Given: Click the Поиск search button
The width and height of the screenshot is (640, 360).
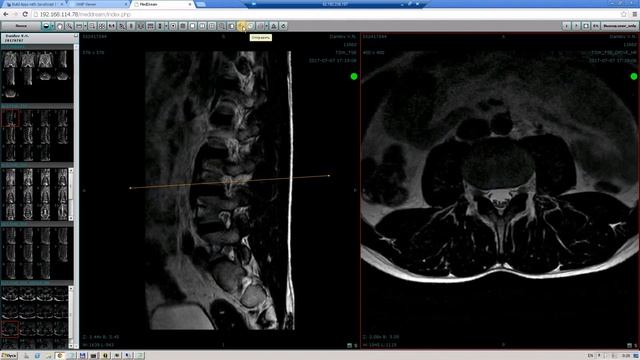Looking at the screenshot, I should [21, 26].
